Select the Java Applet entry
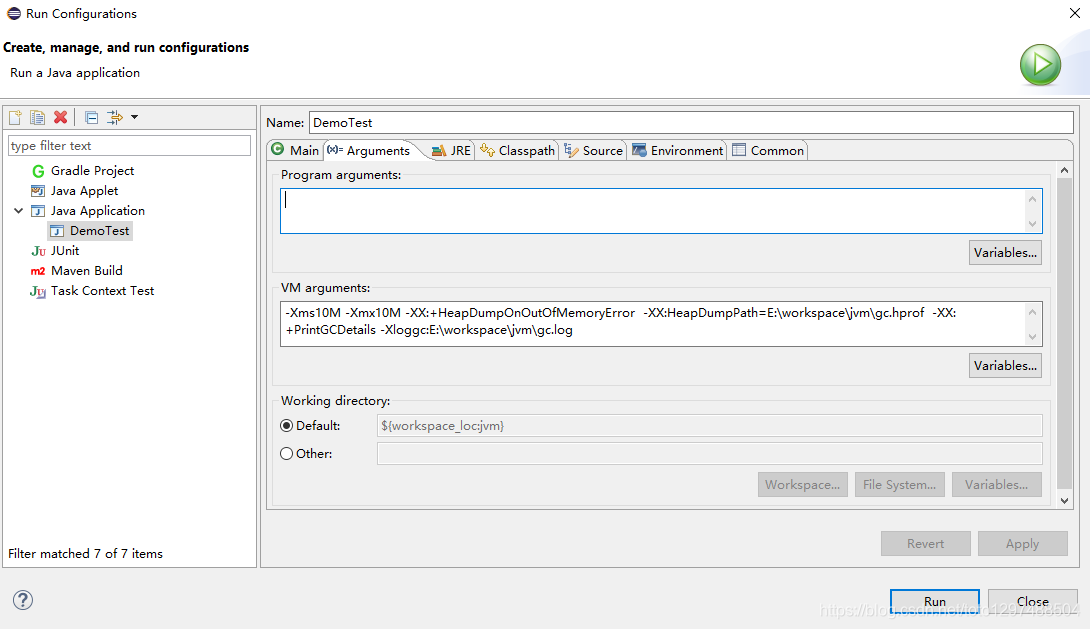The image size is (1090, 629). (x=84, y=190)
